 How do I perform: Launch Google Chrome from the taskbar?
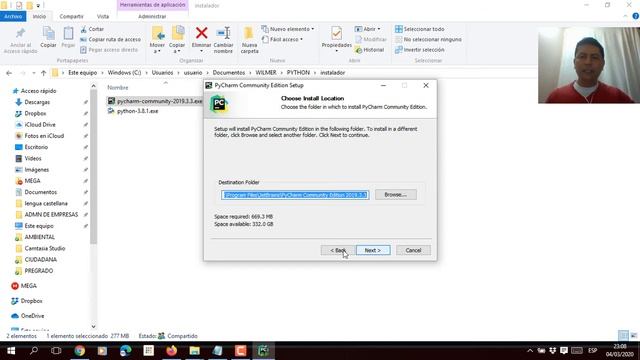tap(80, 351)
